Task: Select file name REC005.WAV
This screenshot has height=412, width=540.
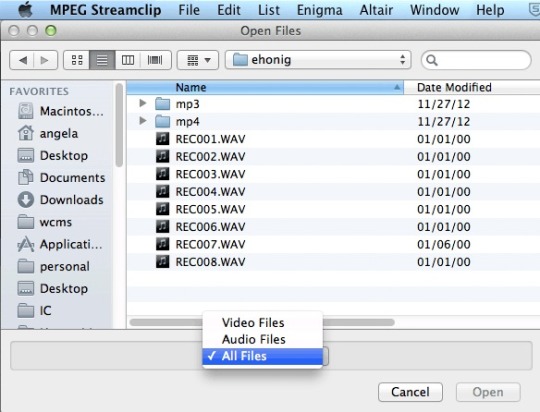Action: 210,209
